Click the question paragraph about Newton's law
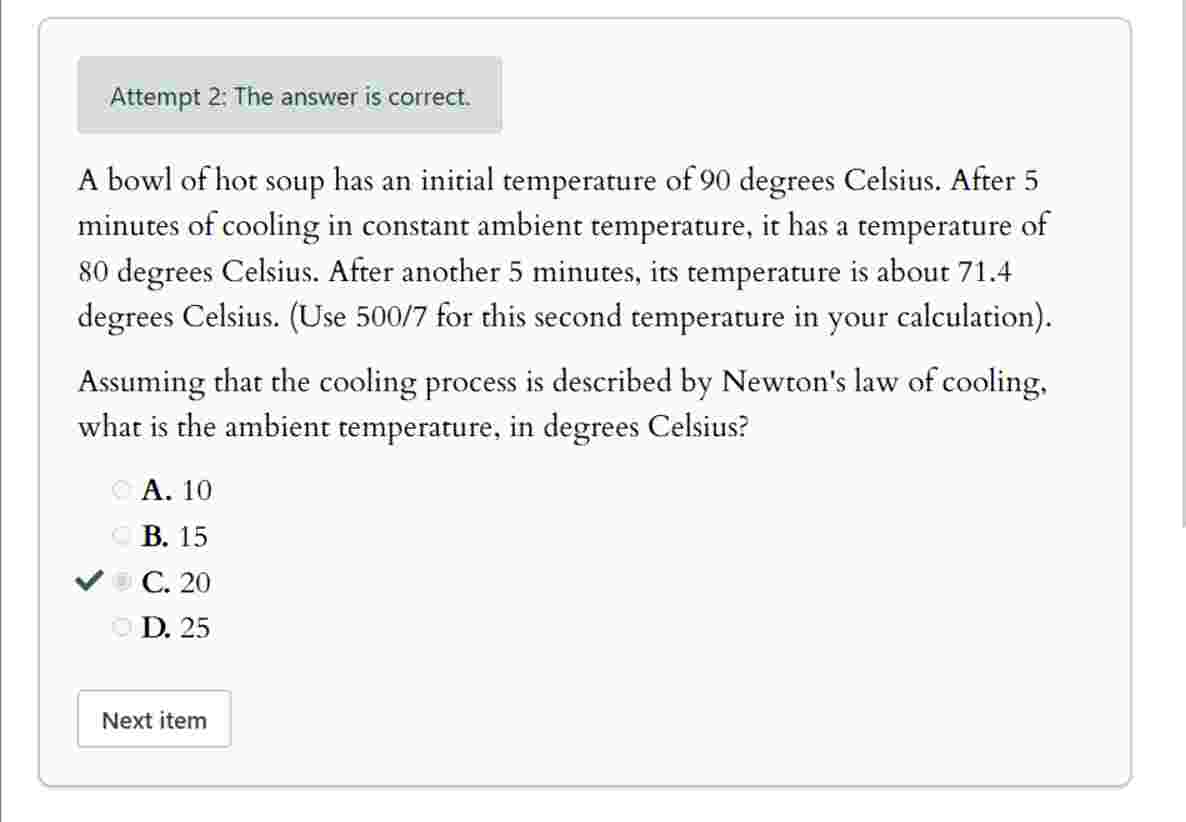 (560, 404)
